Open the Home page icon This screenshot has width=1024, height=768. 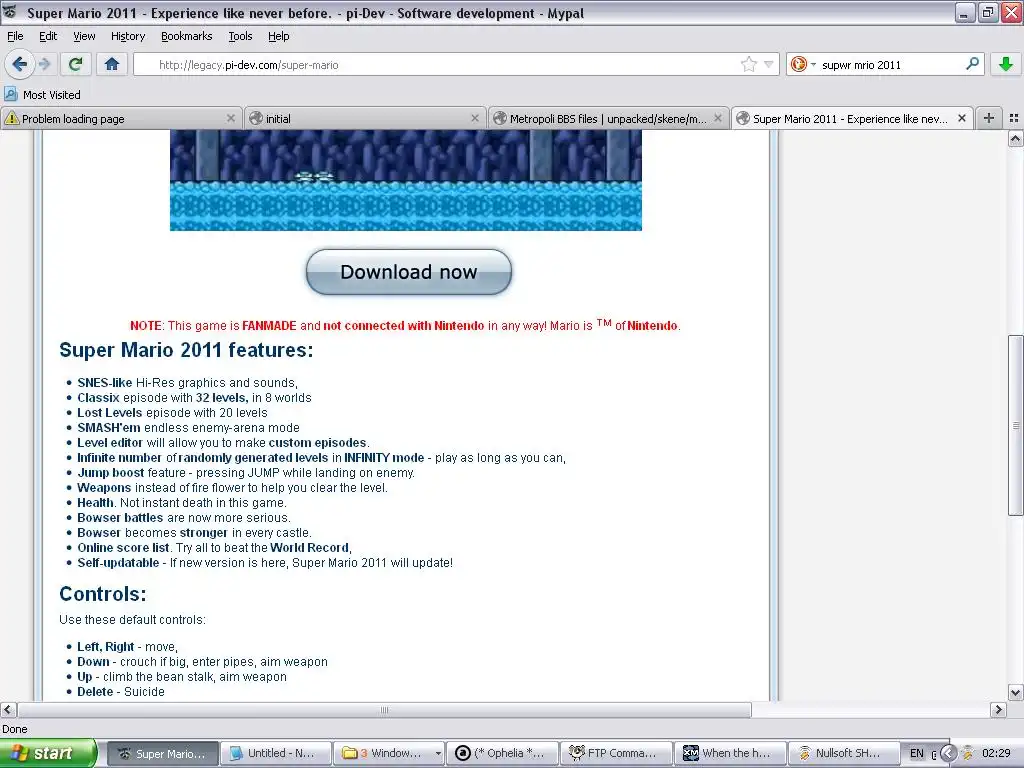[x=112, y=64]
